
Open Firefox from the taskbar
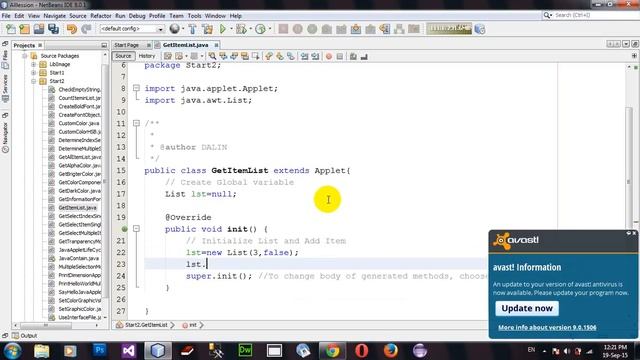[390, 351]
